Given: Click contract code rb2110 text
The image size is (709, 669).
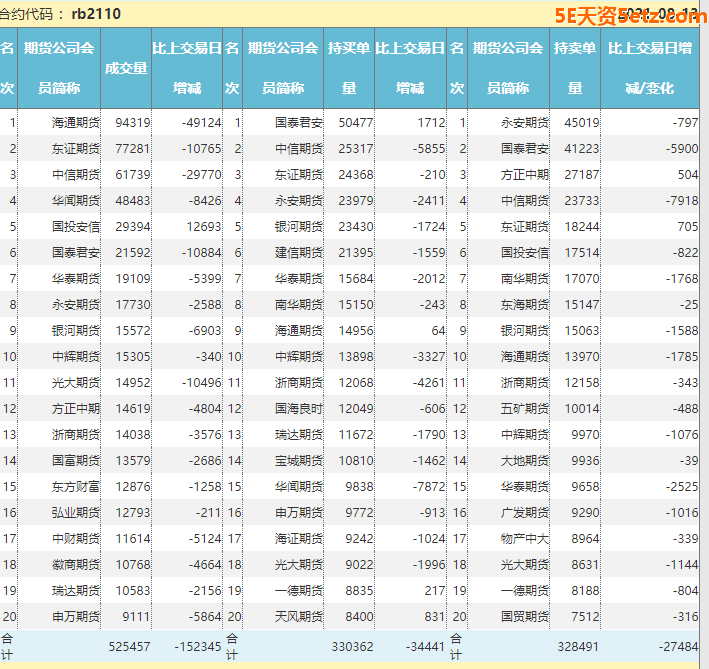Looking at the screenshot, I should click(96, 14).
